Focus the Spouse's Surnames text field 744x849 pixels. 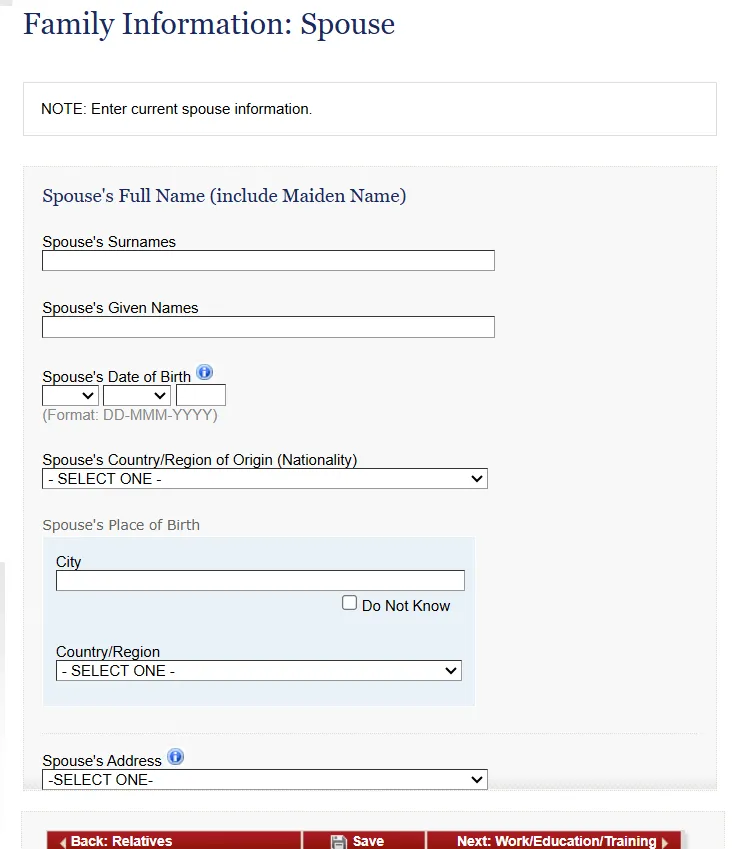(268, 261)
